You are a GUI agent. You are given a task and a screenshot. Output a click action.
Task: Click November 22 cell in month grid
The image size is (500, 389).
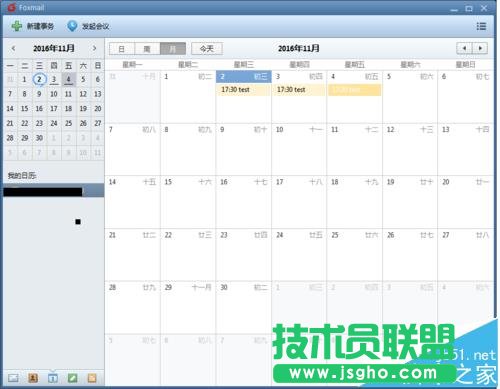188,255
